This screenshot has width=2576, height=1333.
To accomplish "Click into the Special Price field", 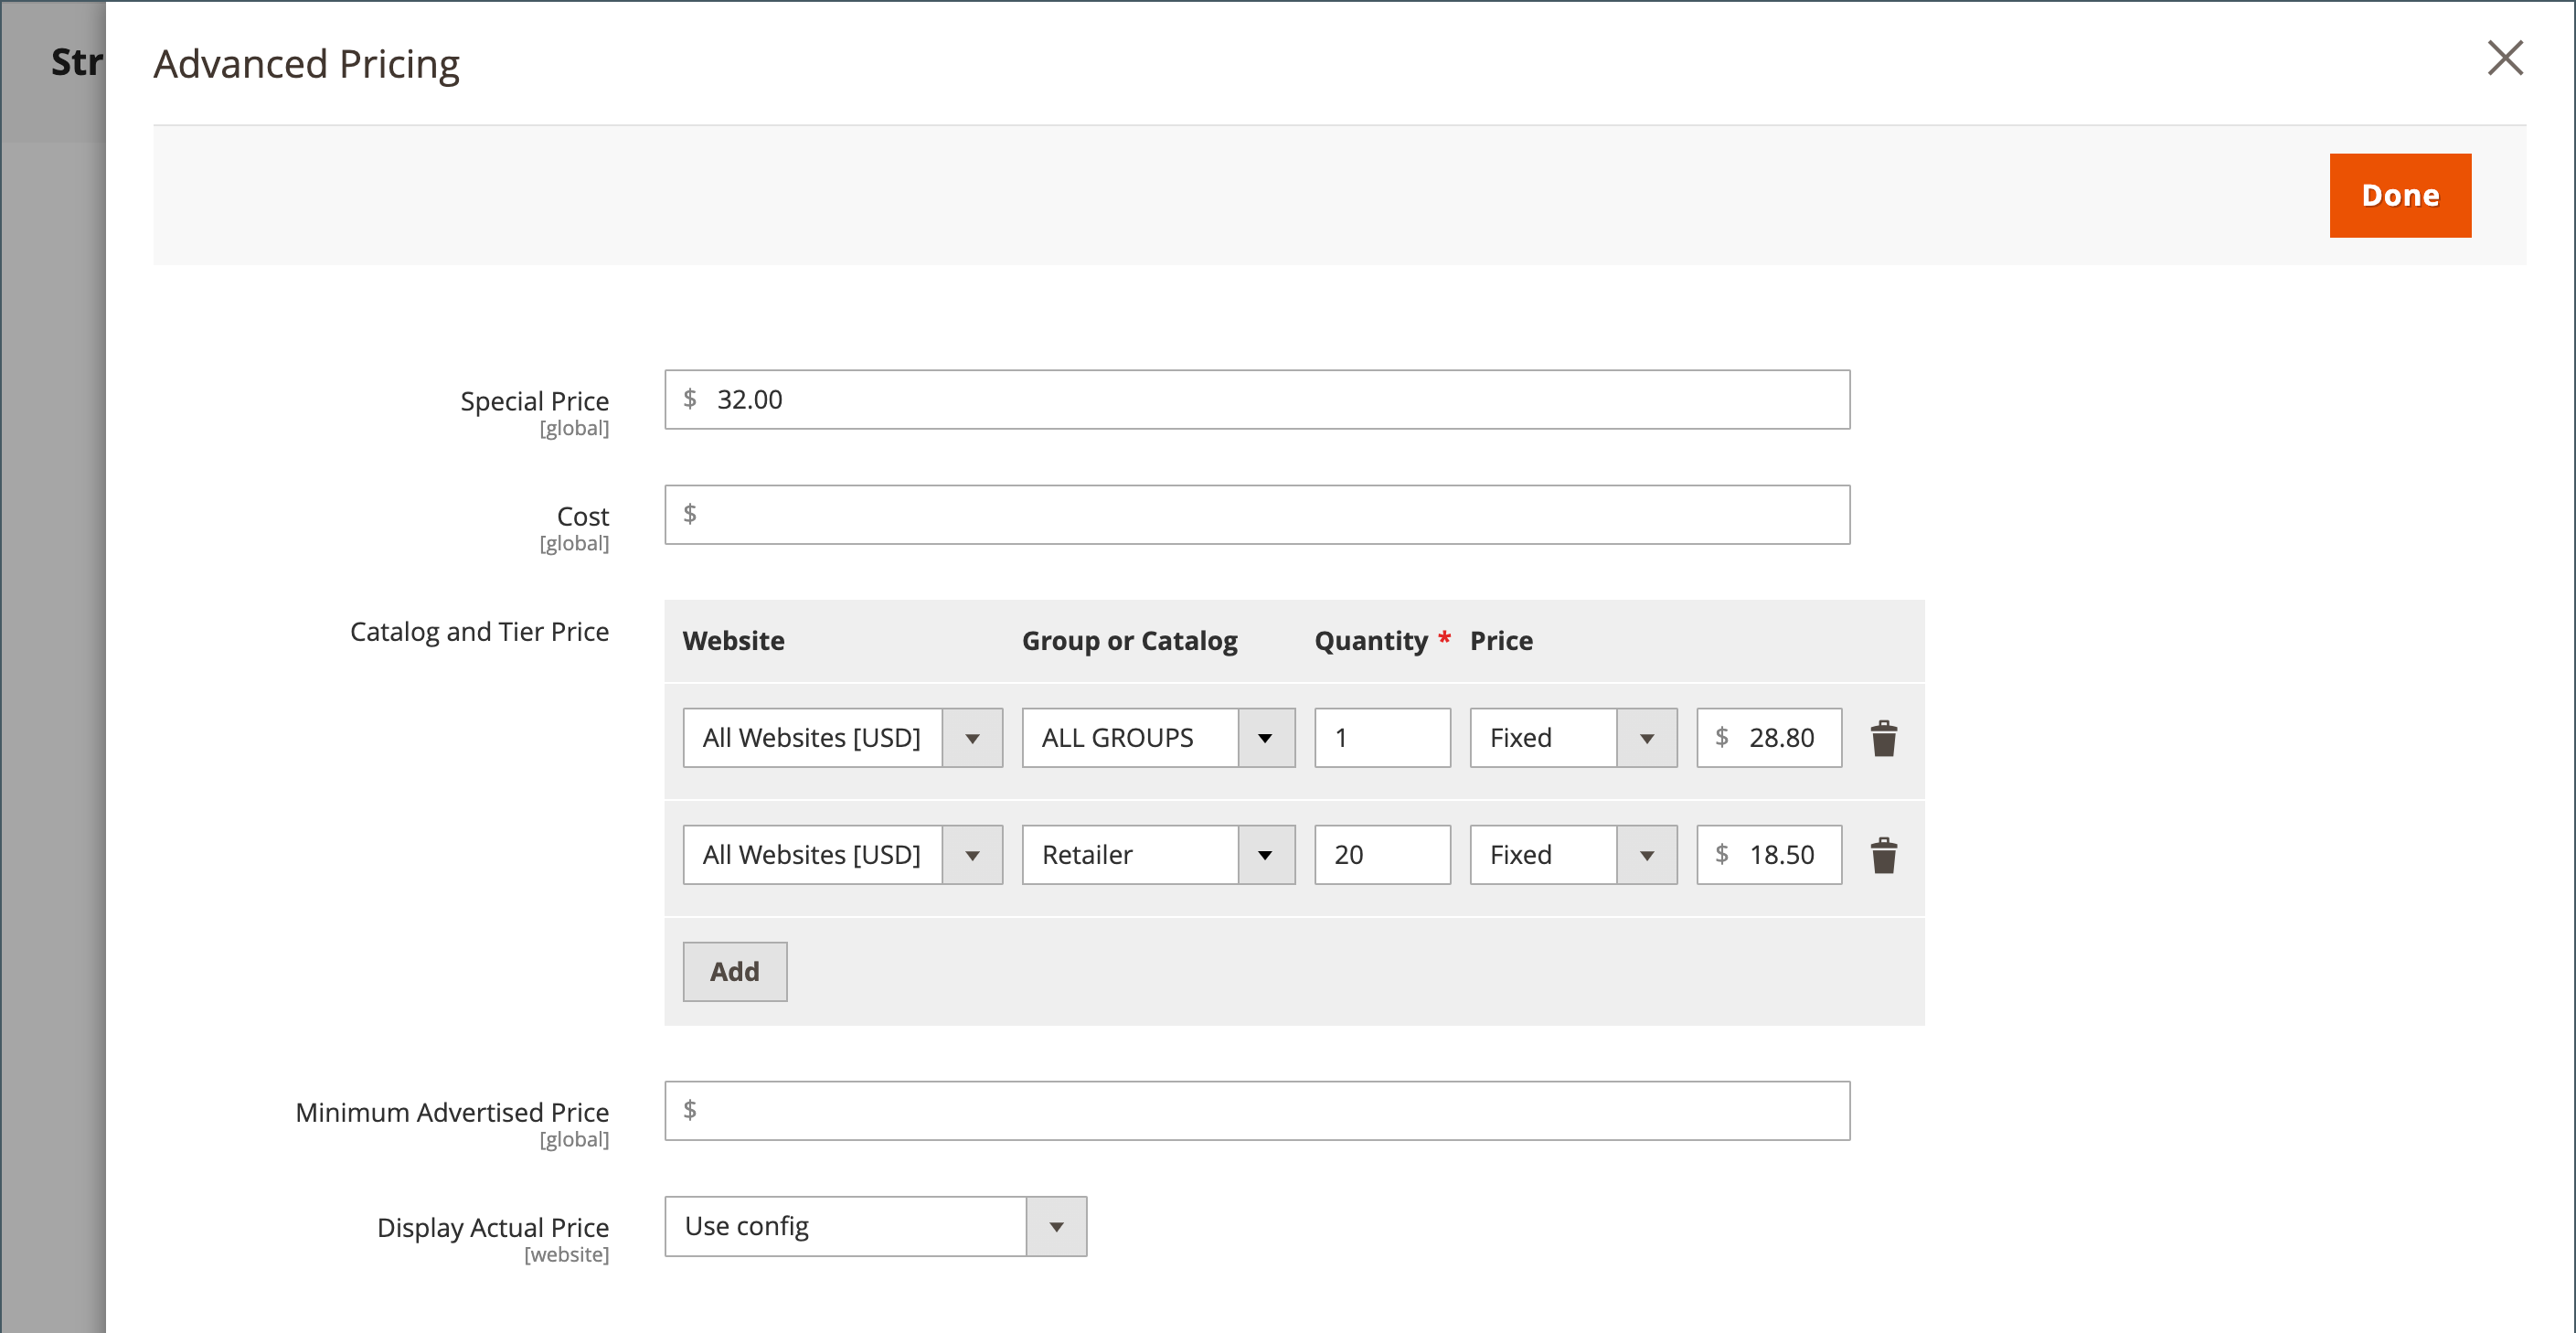I will (1256, 400).
